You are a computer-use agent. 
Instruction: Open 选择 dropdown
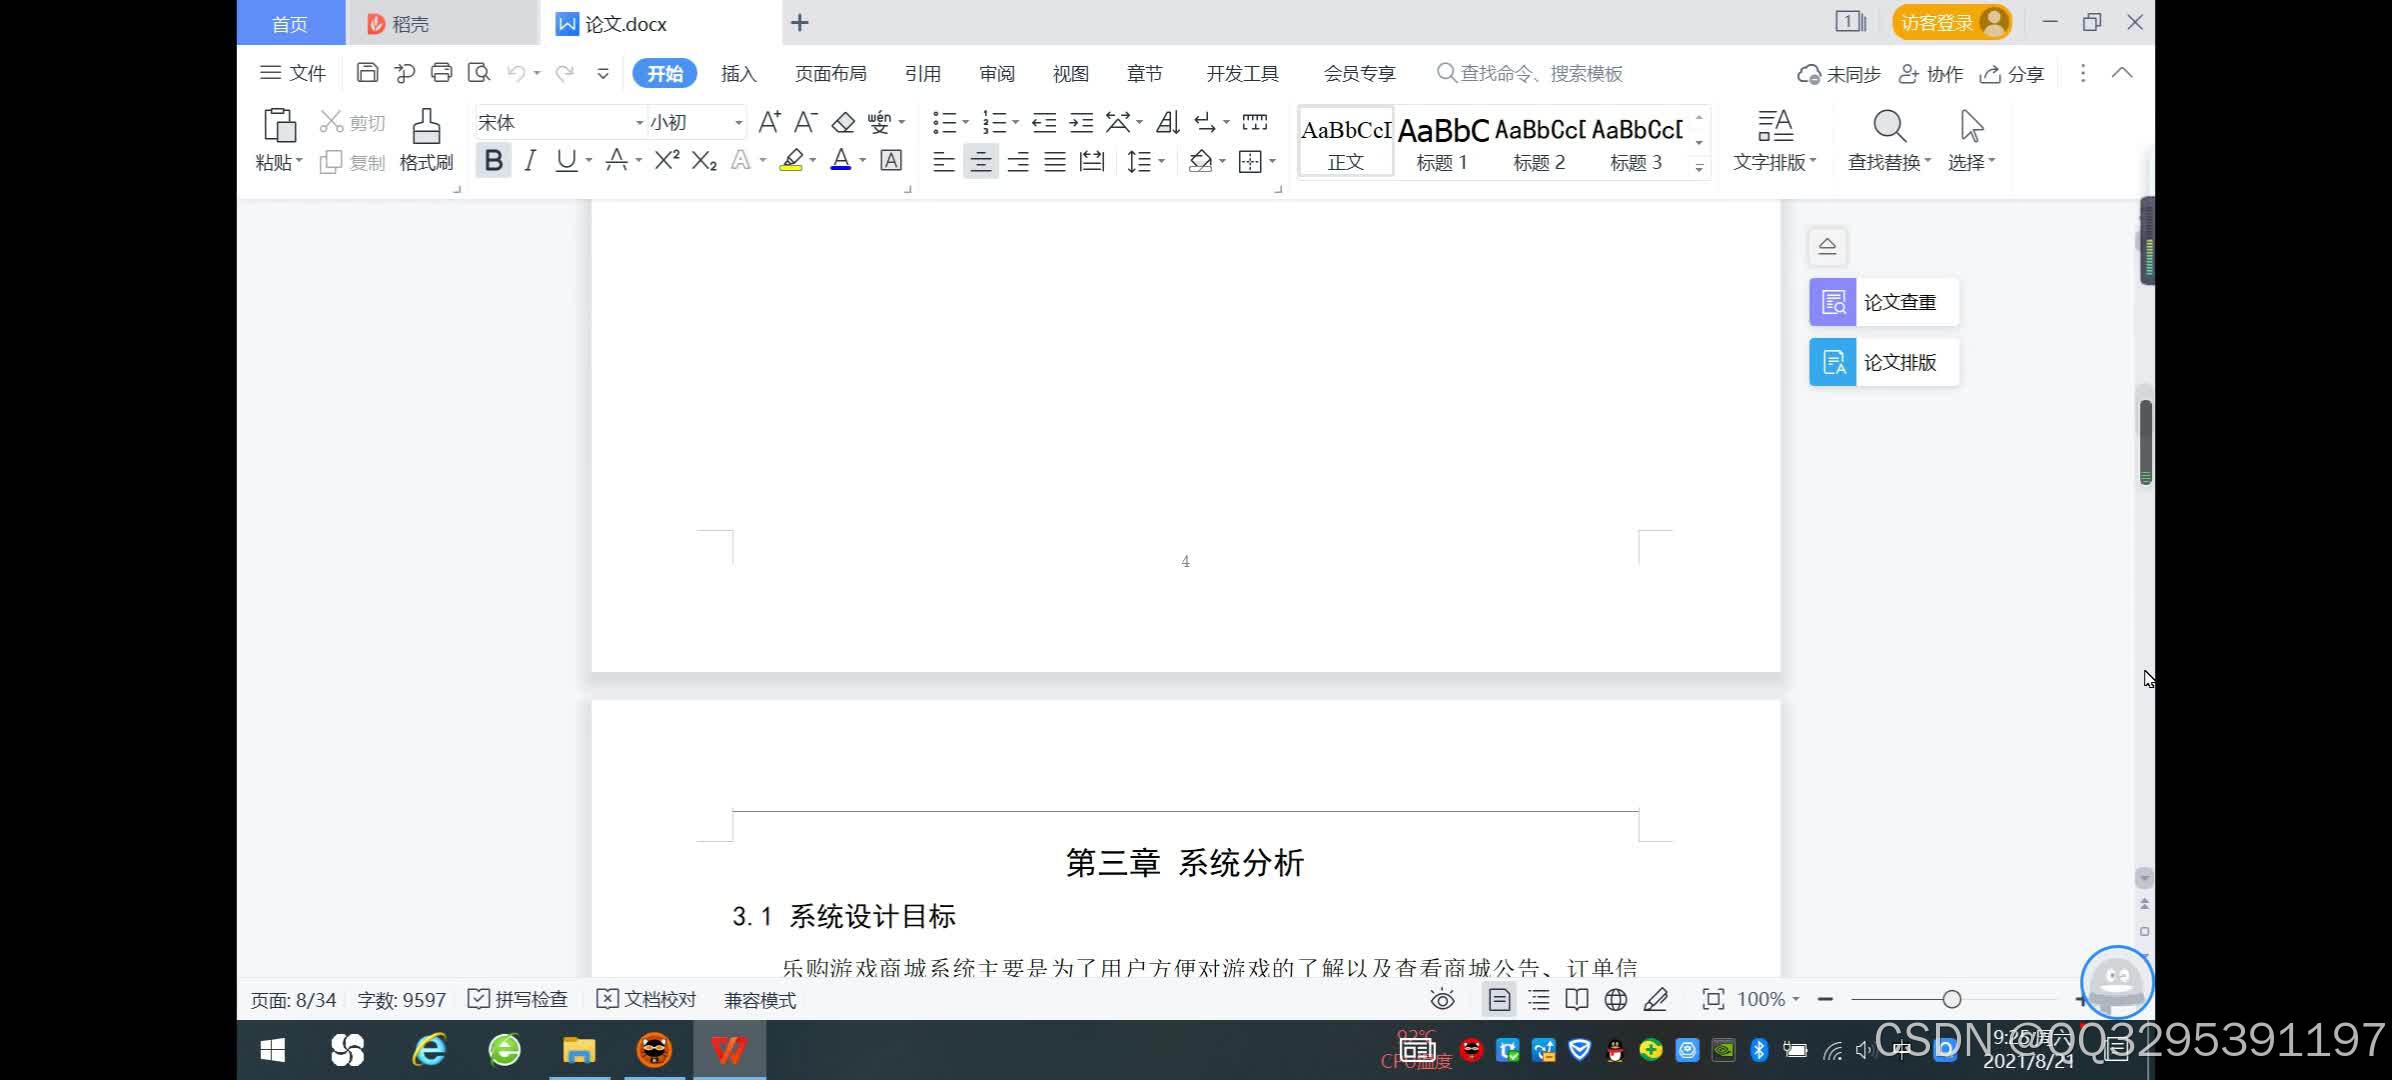tap(1971, 162)
